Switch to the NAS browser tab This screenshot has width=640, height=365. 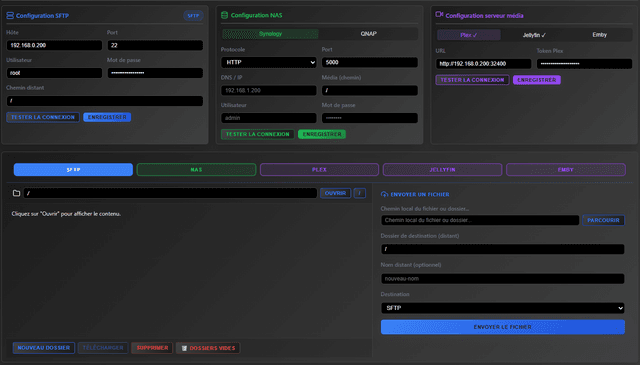click(196, 169)
